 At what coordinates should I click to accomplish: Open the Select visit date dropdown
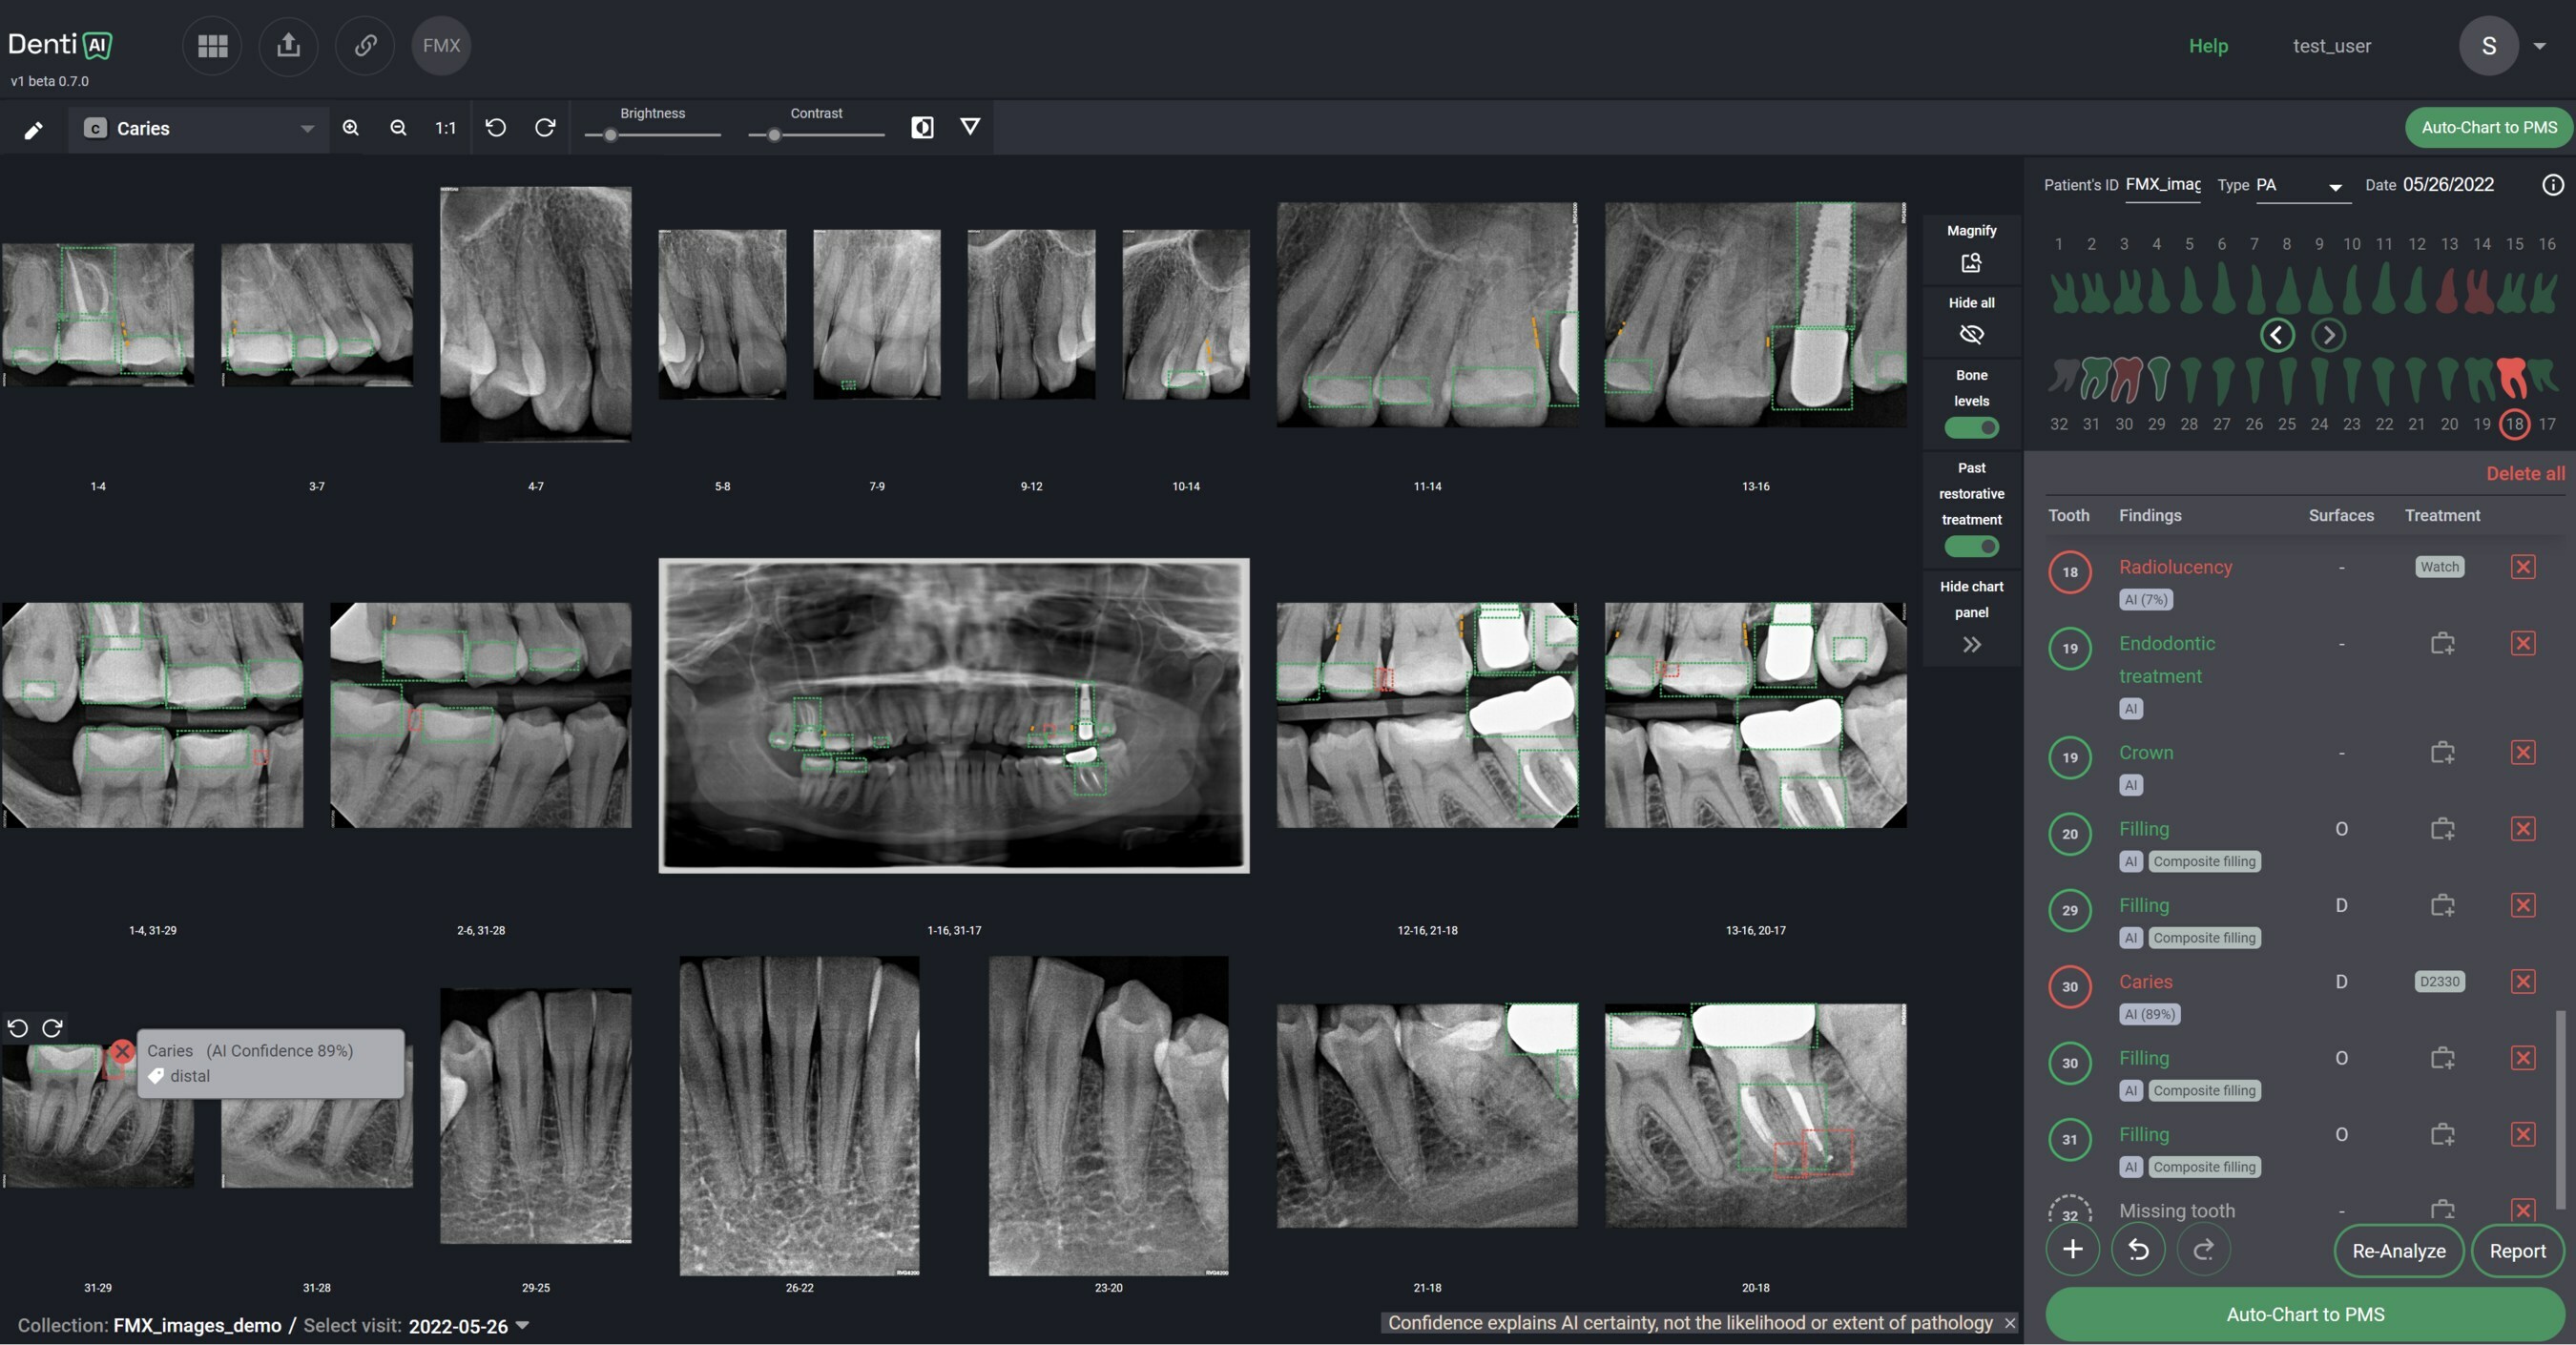pyautogui.click(x=522, y=1326)
